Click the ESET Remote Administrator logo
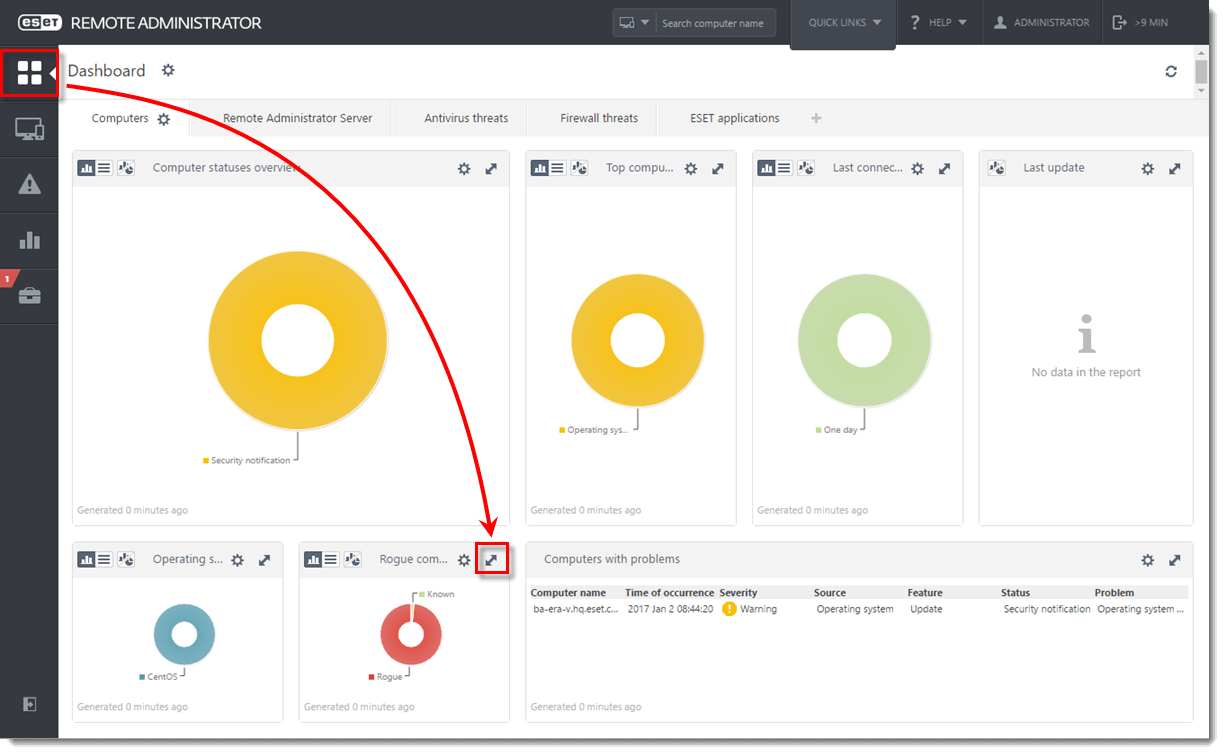This screenshot has height=754, width=1224. tap(140, 23)
